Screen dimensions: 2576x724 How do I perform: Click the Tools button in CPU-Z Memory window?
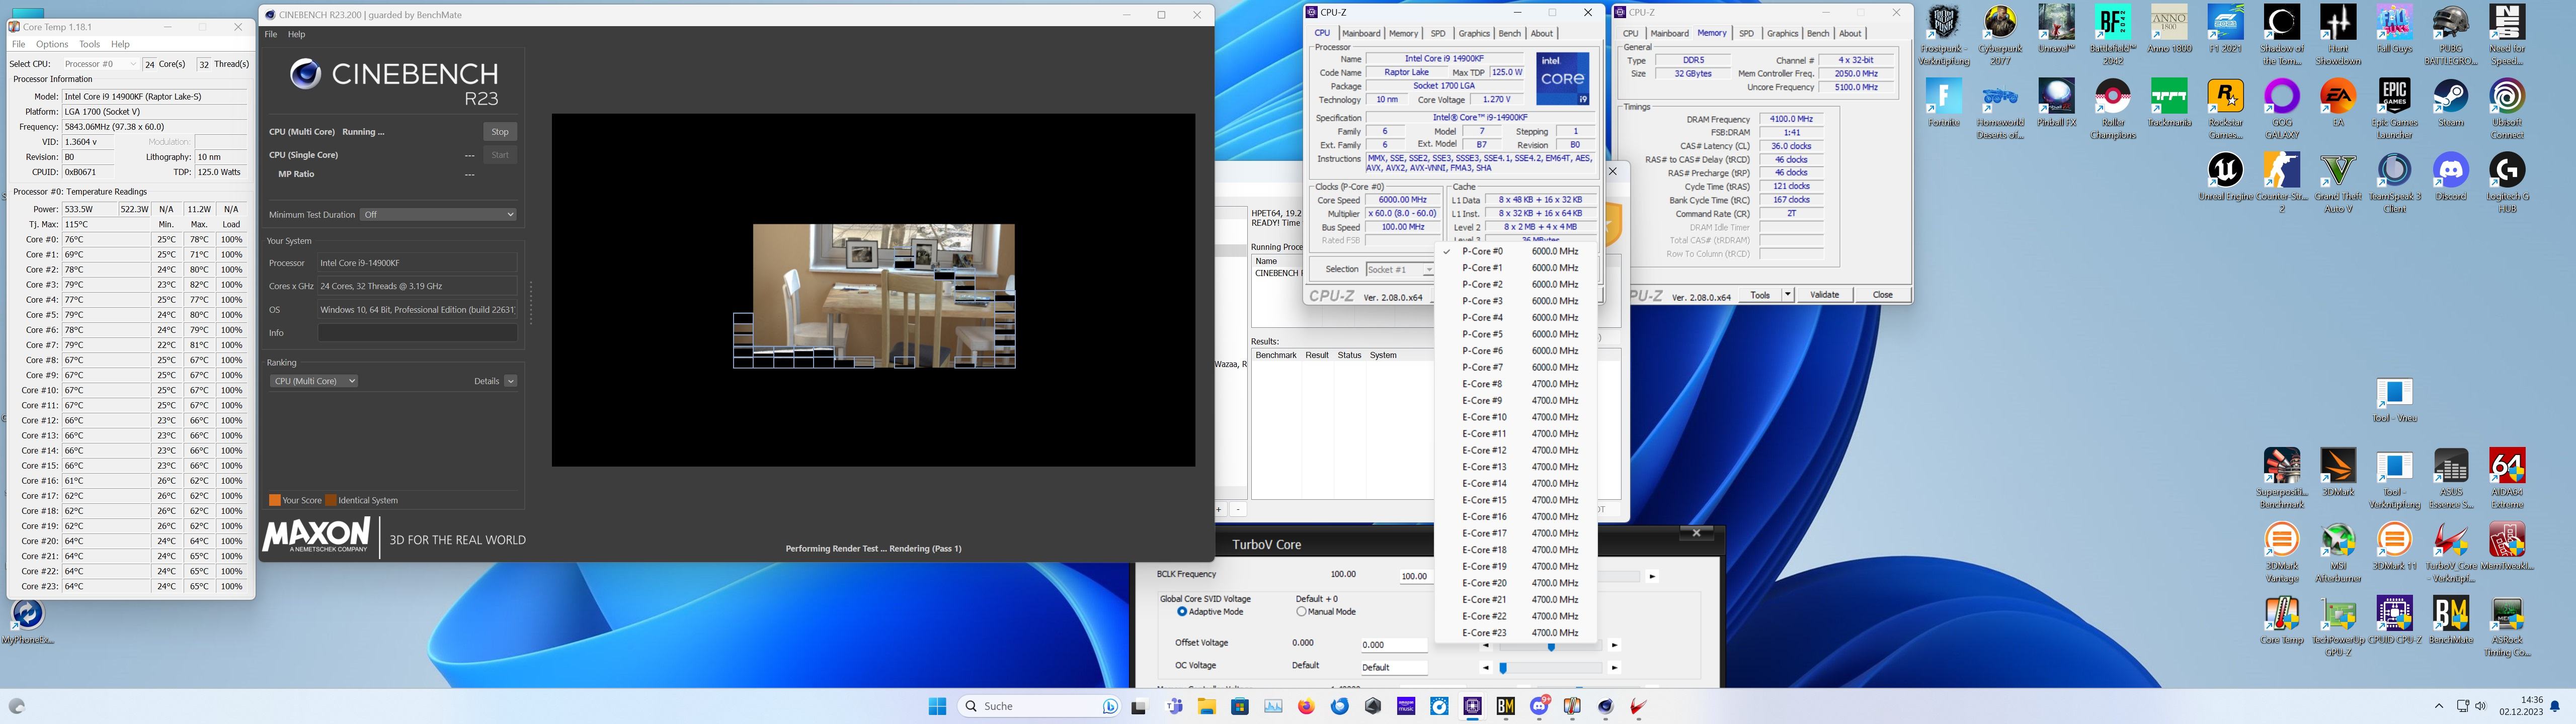tap(1759, 295)
